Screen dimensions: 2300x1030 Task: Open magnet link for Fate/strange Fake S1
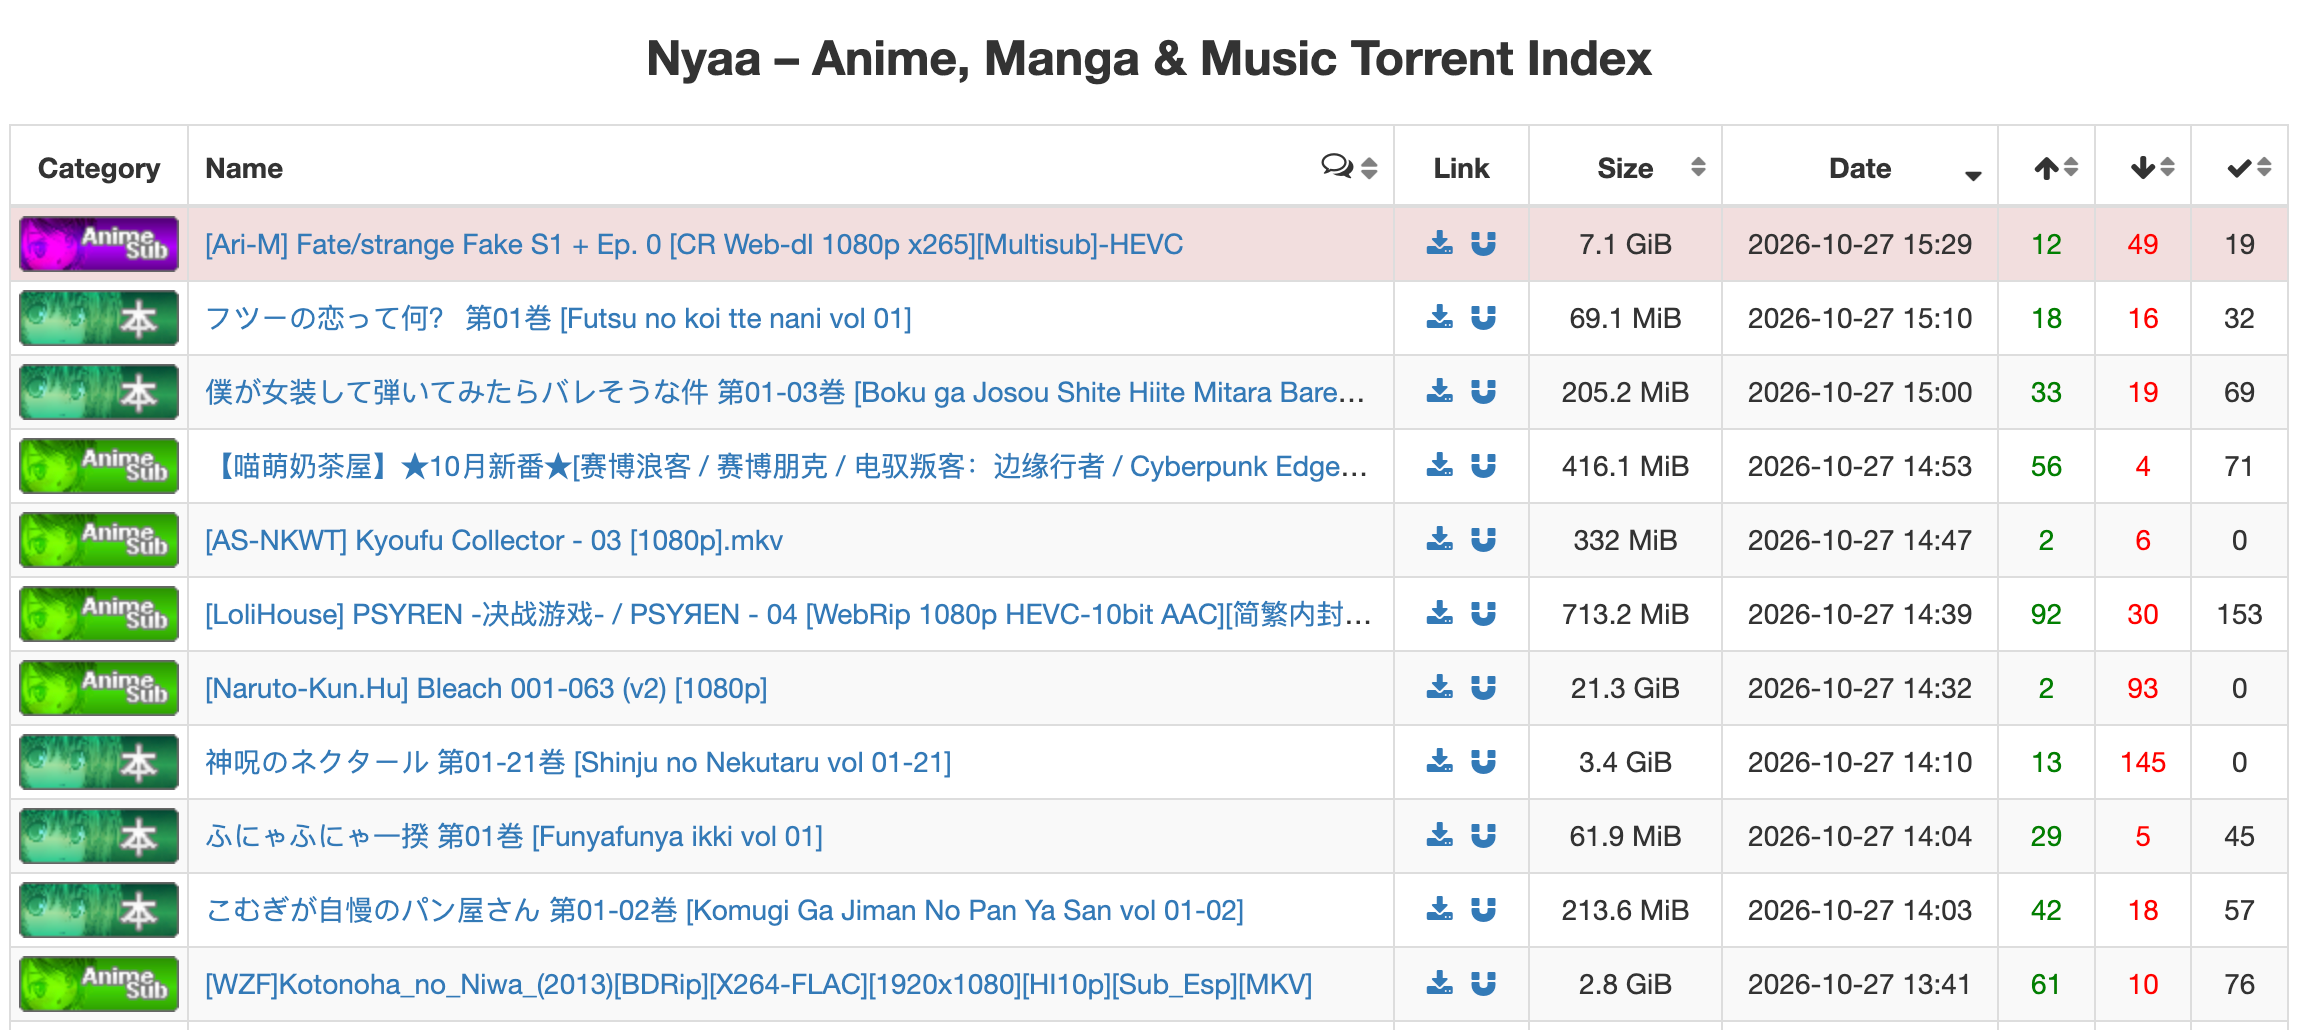pos(1483,244)
